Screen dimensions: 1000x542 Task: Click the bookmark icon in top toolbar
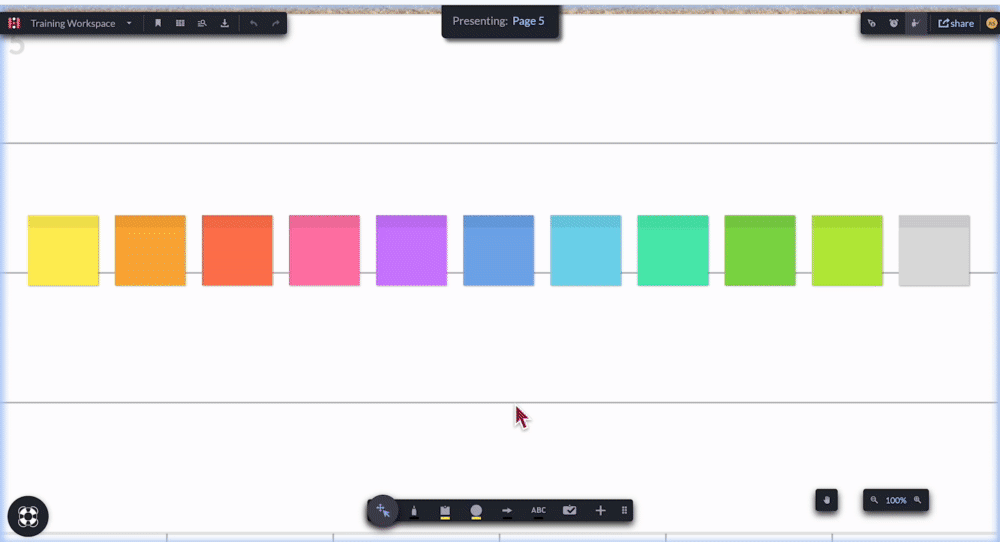point(158,24)
